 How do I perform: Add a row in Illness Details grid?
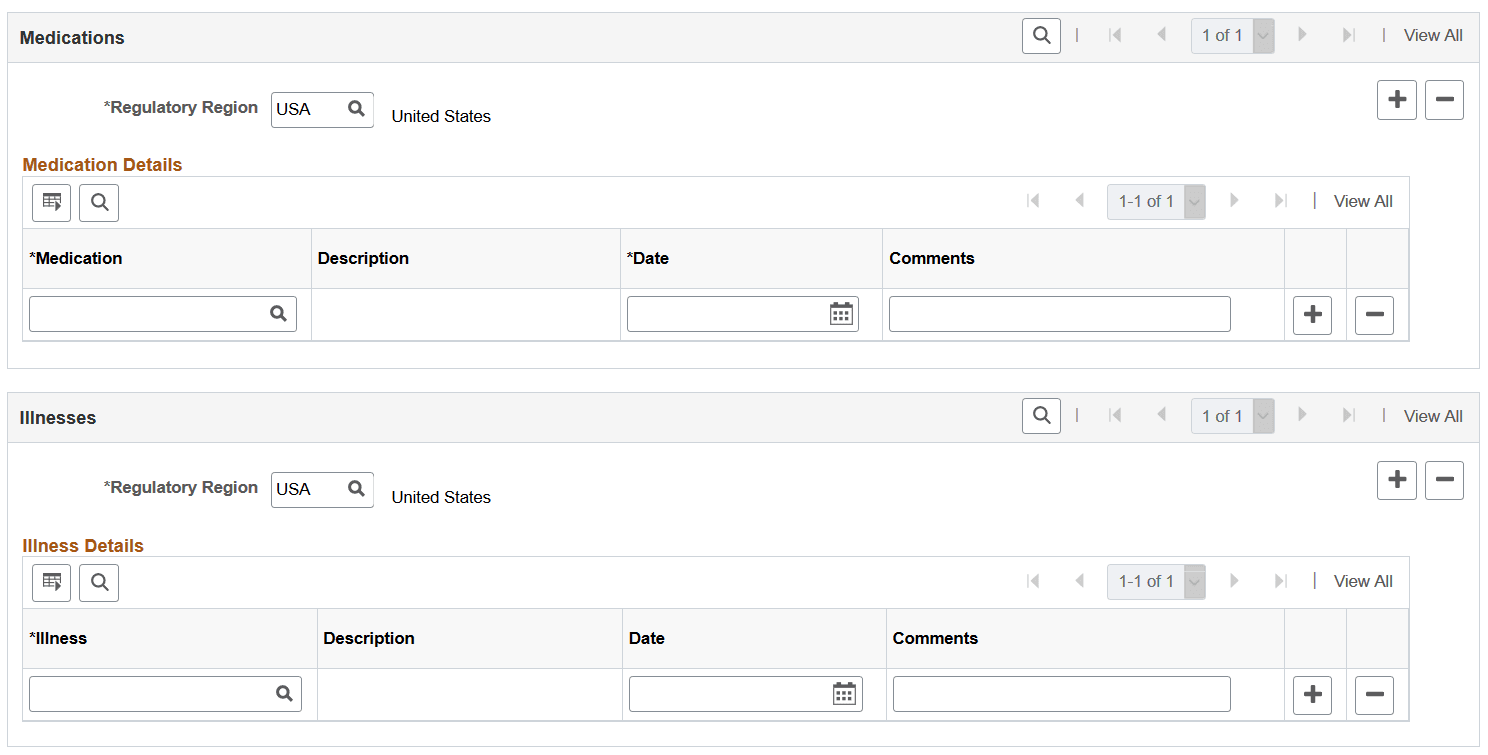click(x=1312, y=695)
